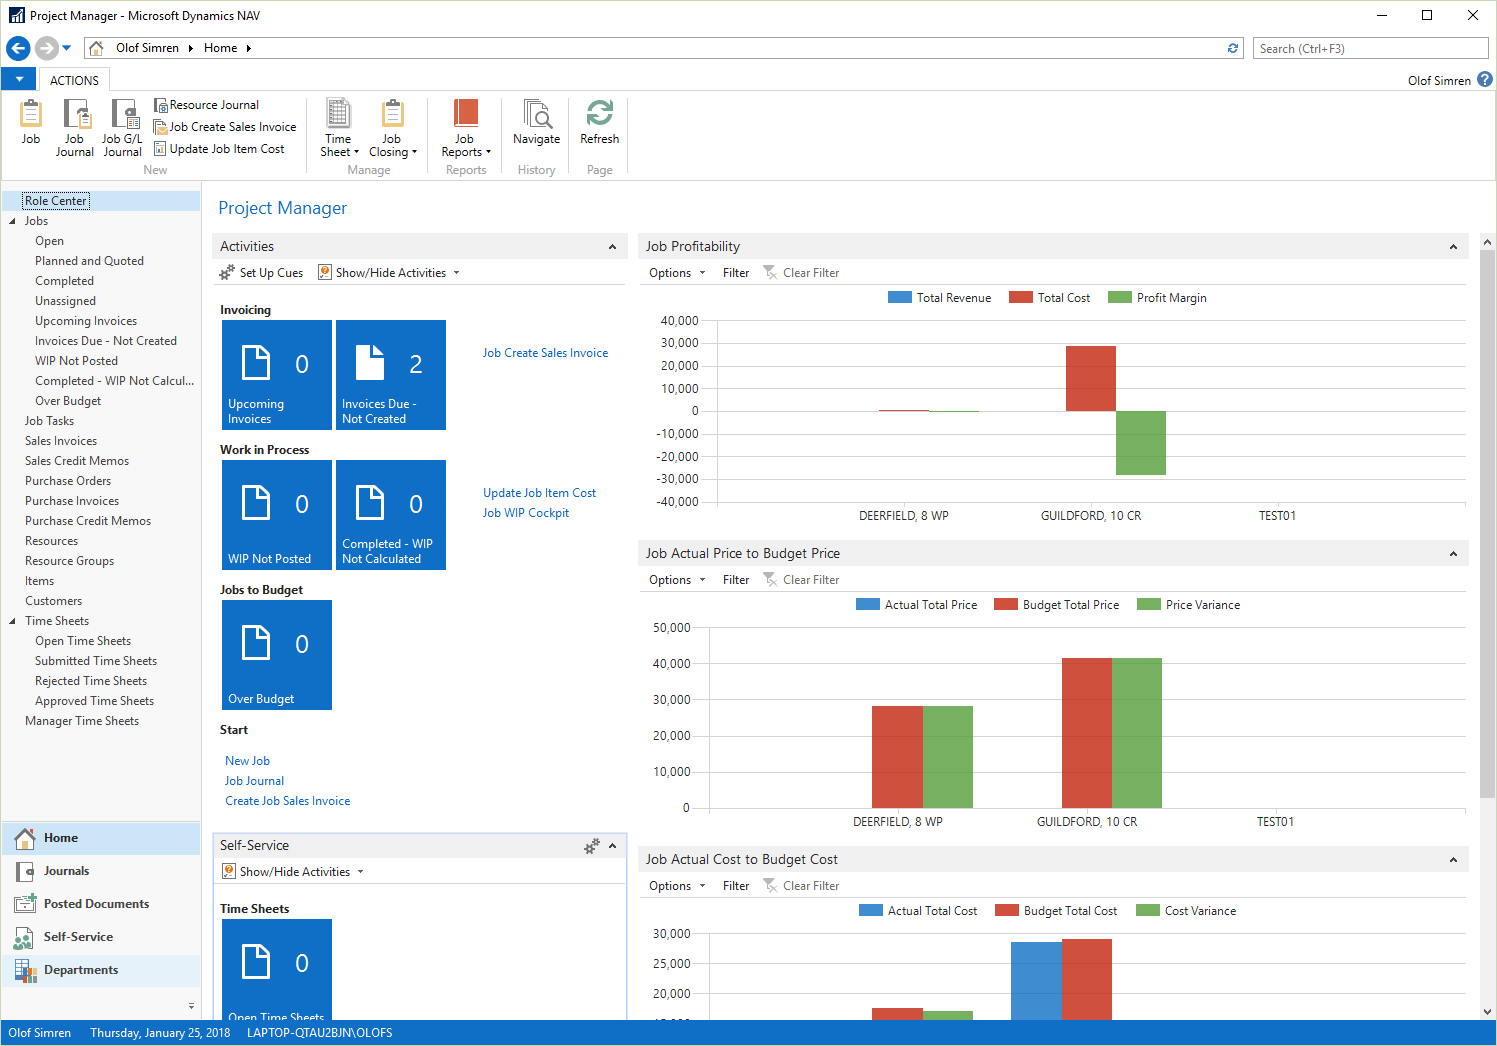Open Show/Hide Activities dropdown in Activities
The image size is (1497, 1046).
point(390,273)
